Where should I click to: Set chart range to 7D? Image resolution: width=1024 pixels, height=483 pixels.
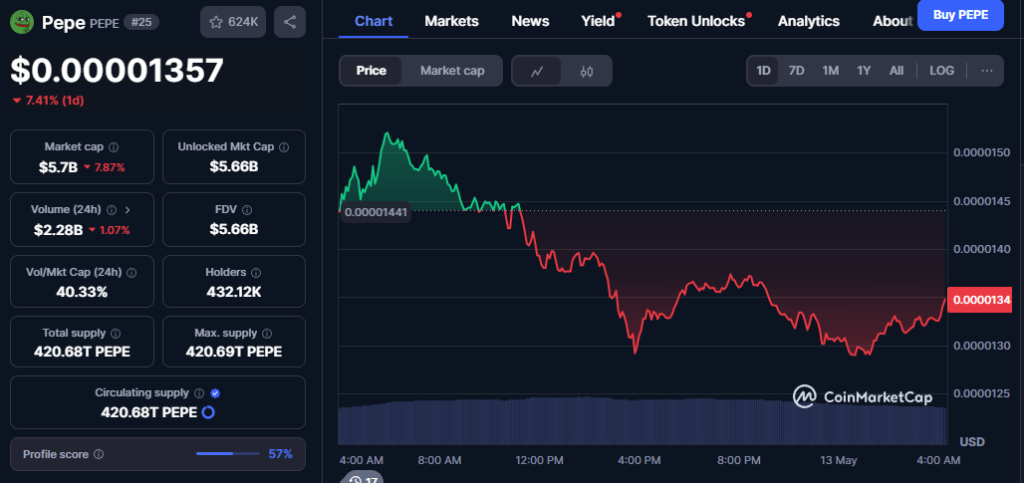point(796,70)
